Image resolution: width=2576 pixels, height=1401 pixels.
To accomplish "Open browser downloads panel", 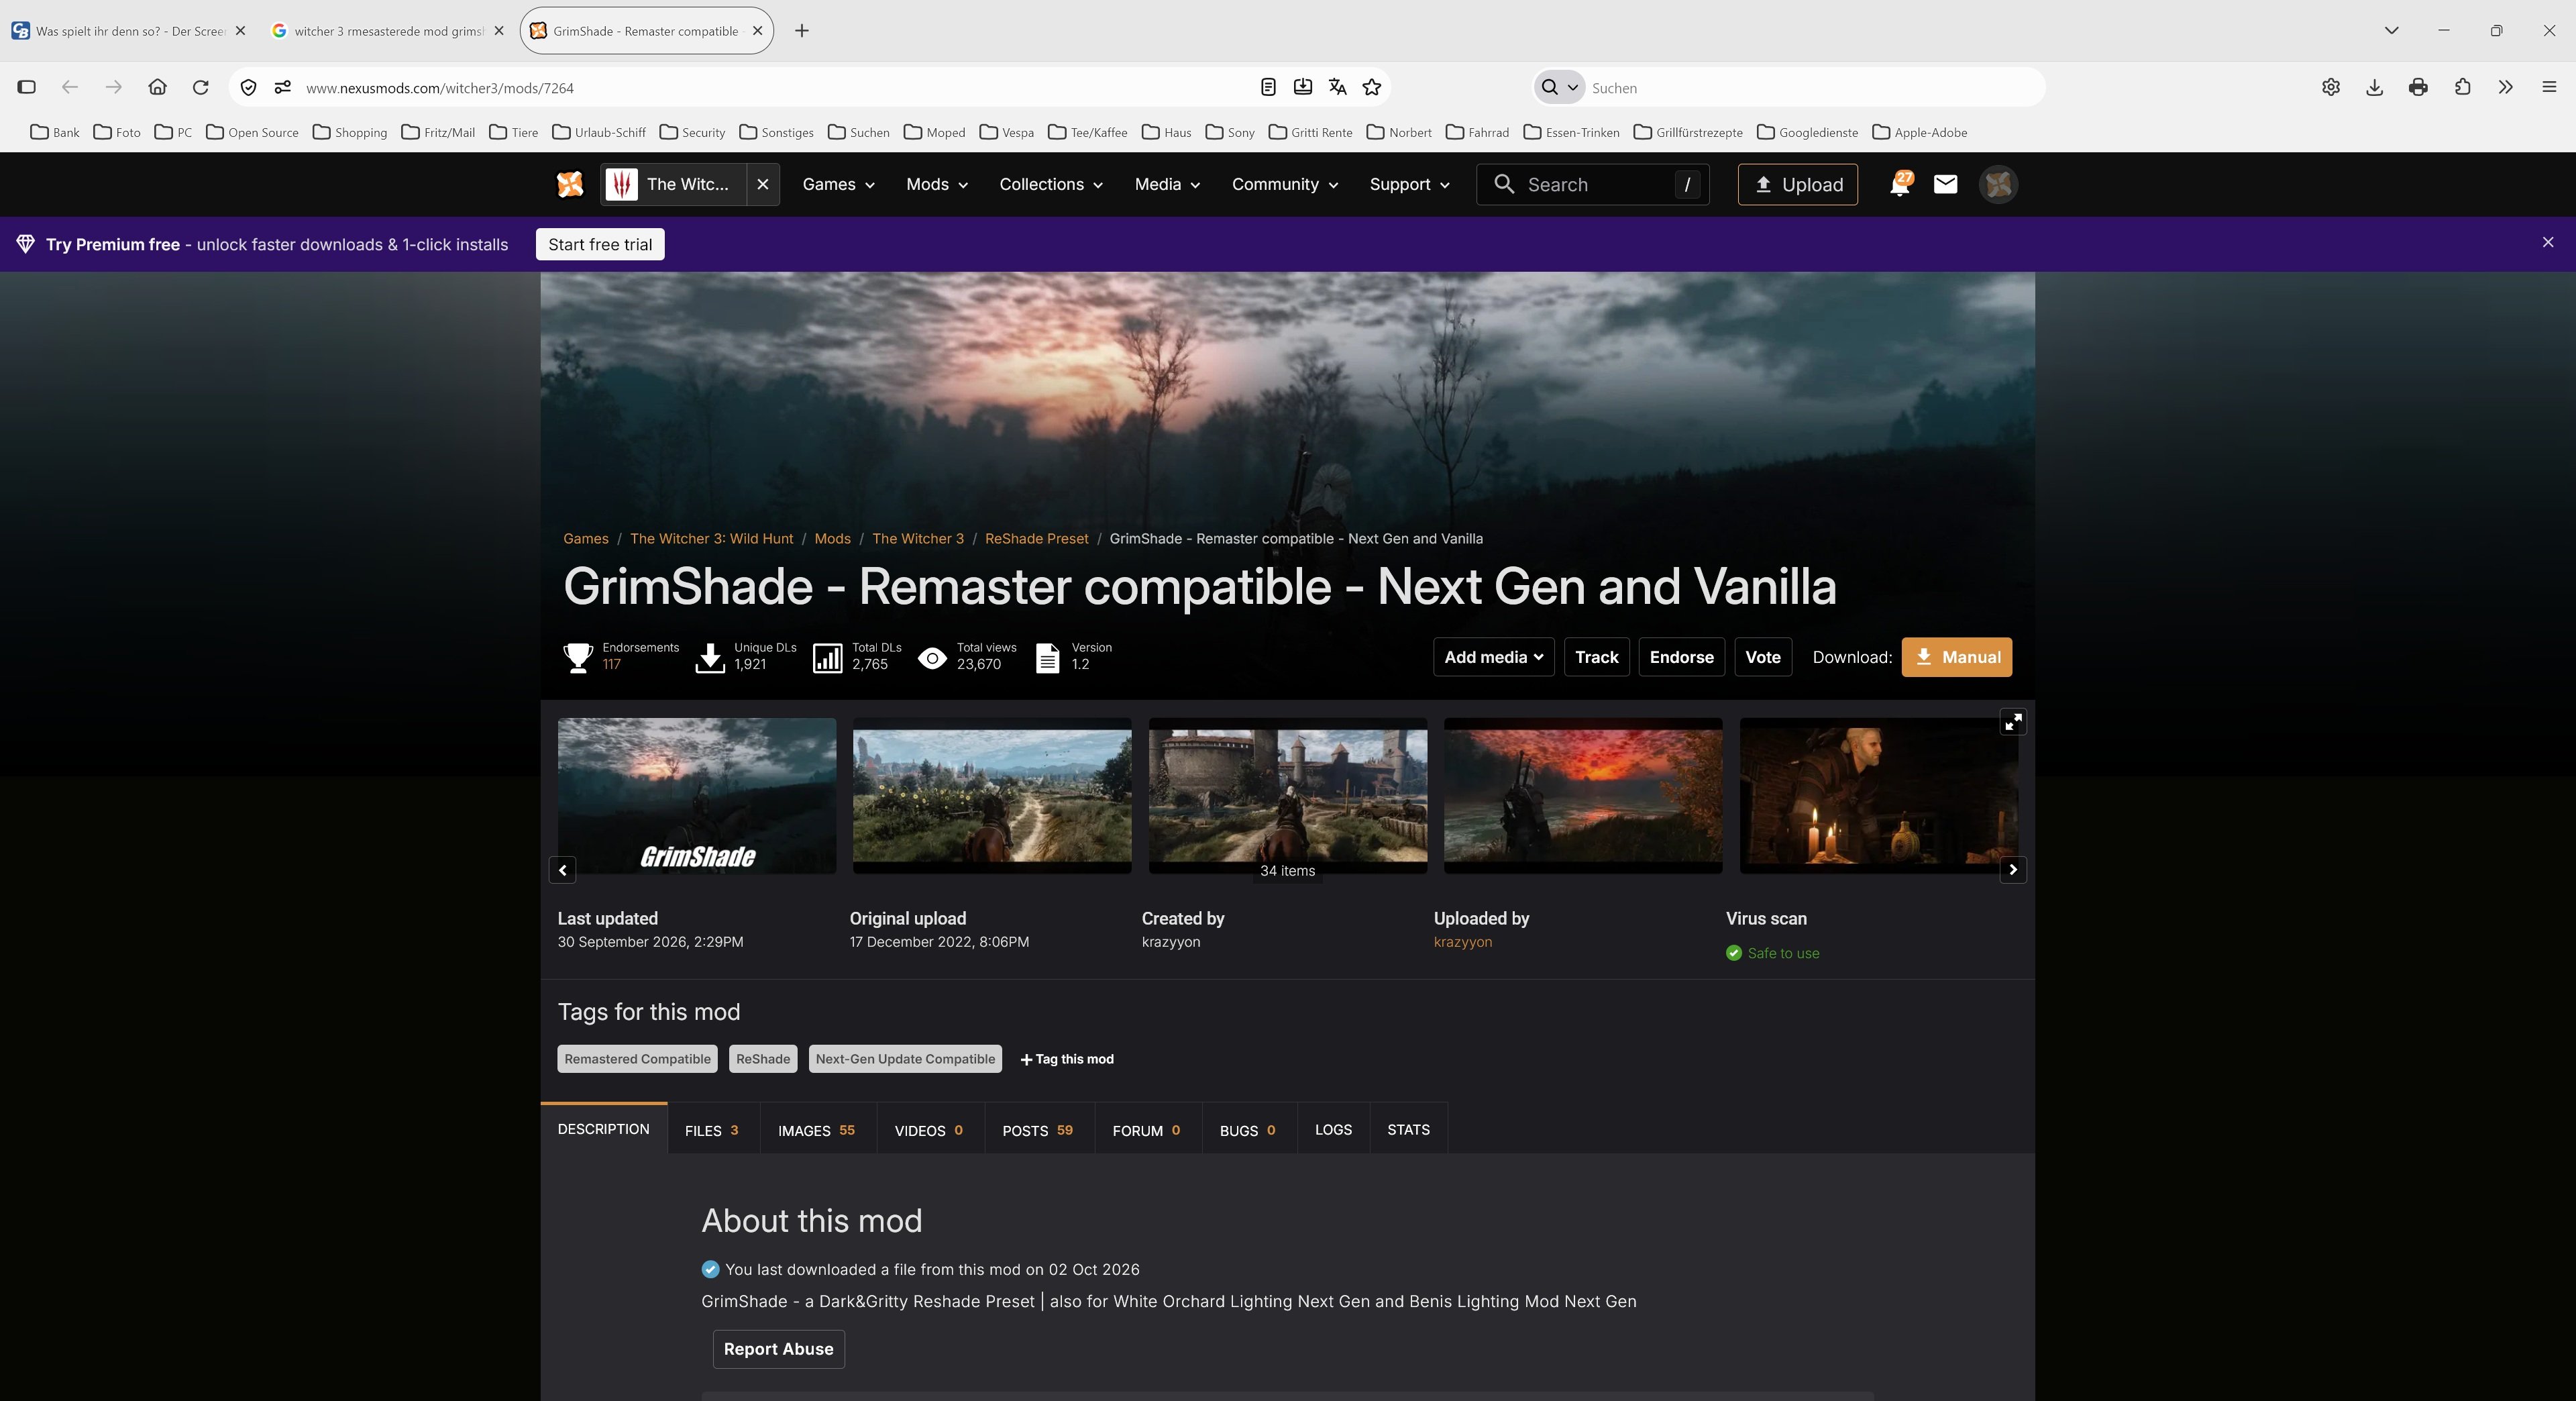I will click(2374, 87).
